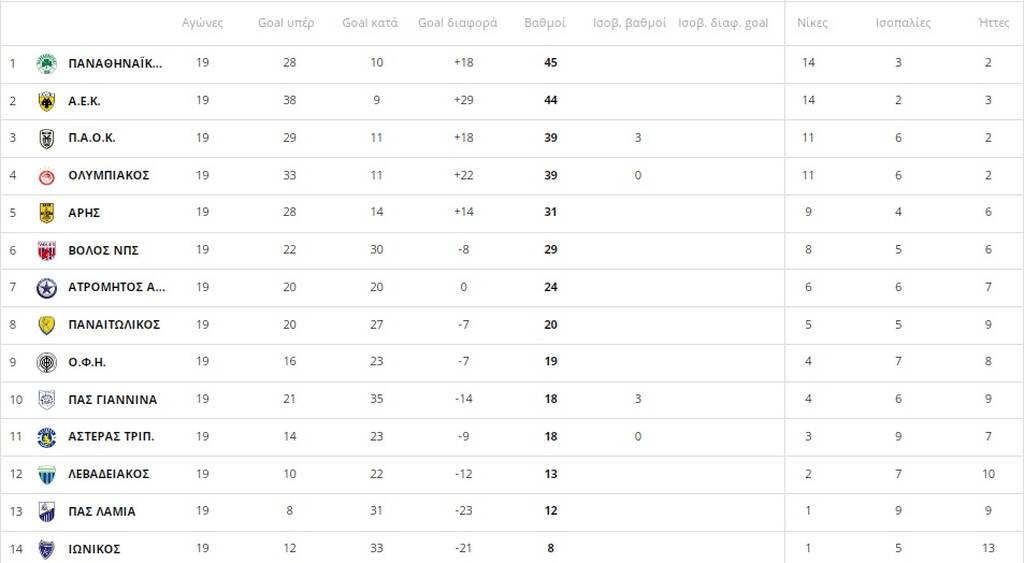Sort by the Goal διαφορά column header
This screenshot has width=1024, height=563.
click(458, 23)
